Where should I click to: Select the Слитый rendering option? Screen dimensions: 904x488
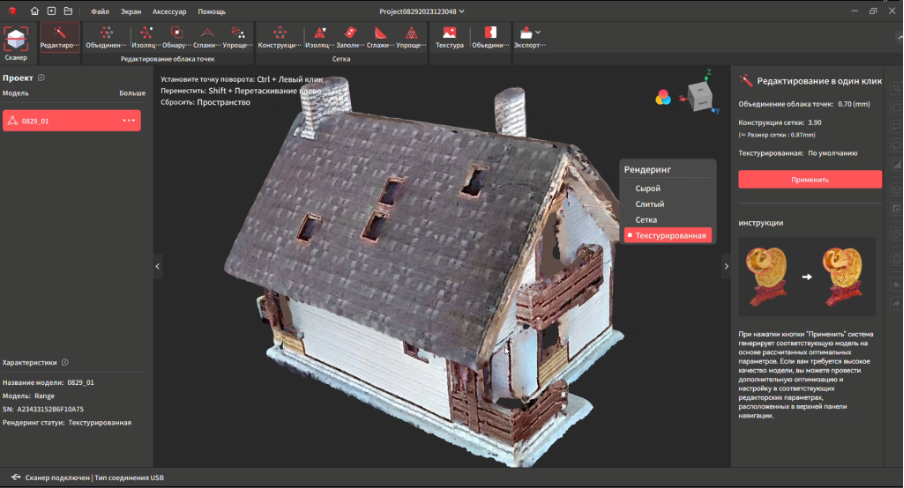650,204
